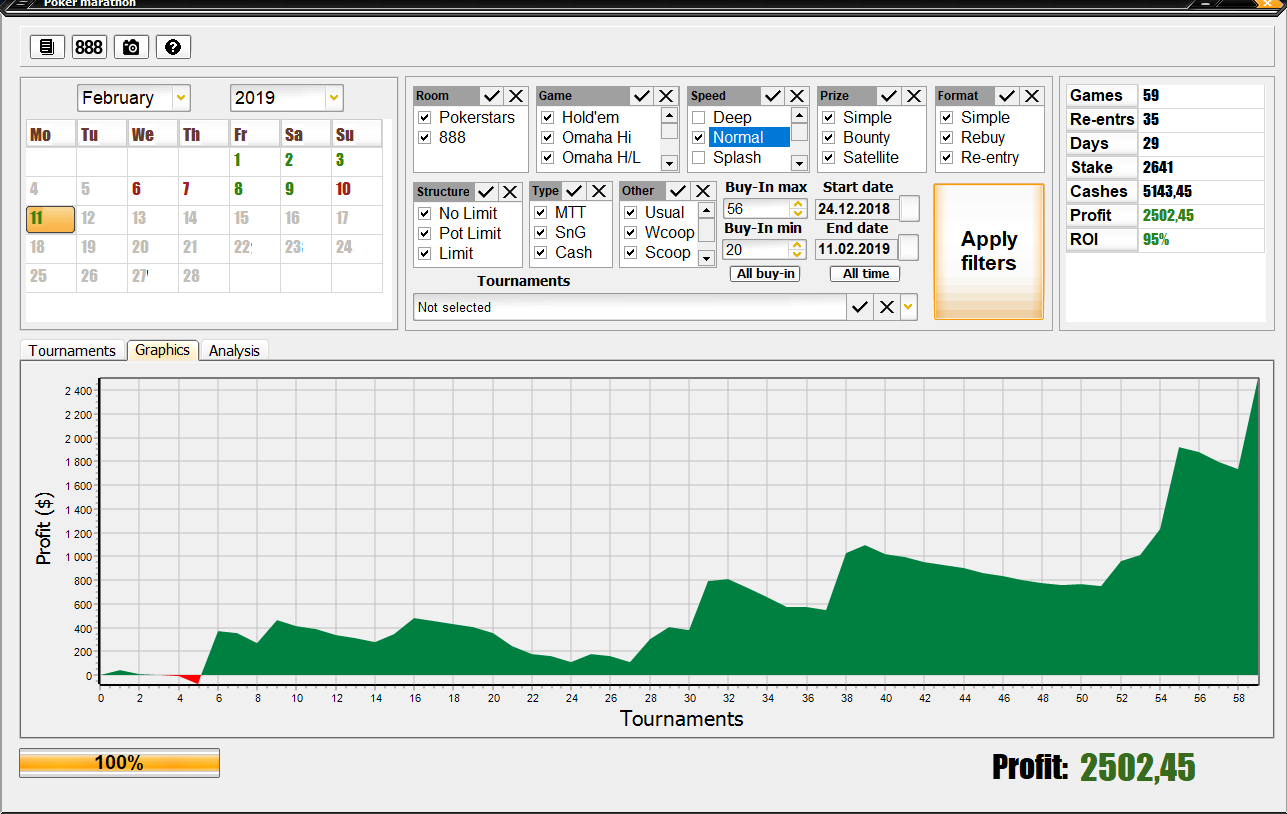Switch to the Tournaments tab
1287x814 pixels.
[x=72, y=351]
